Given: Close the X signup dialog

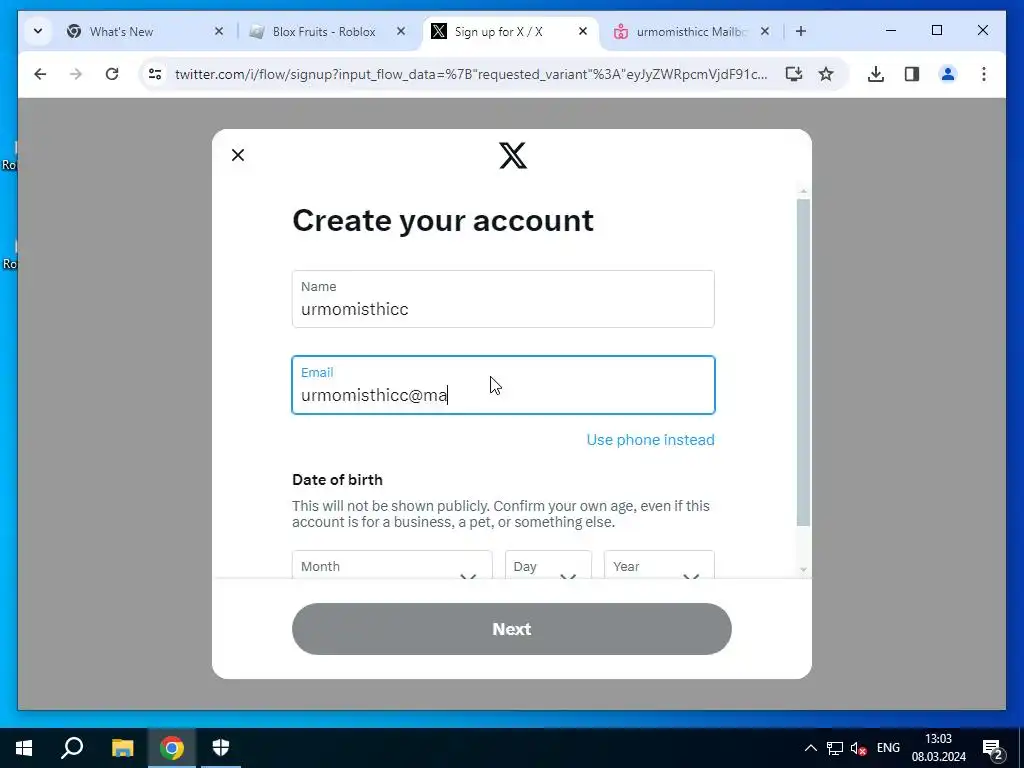Looking at the screenshot, I should point(238,155).
